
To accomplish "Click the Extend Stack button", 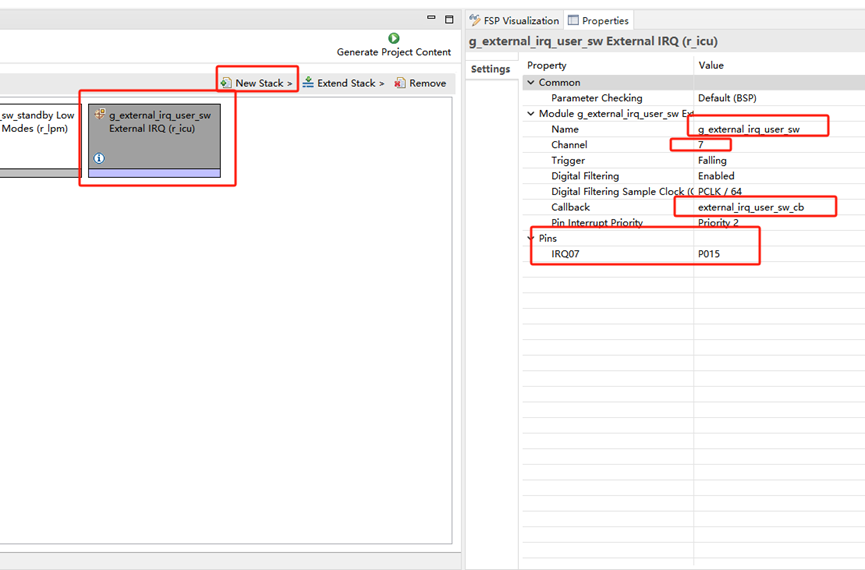I will [x=343, y=83].
